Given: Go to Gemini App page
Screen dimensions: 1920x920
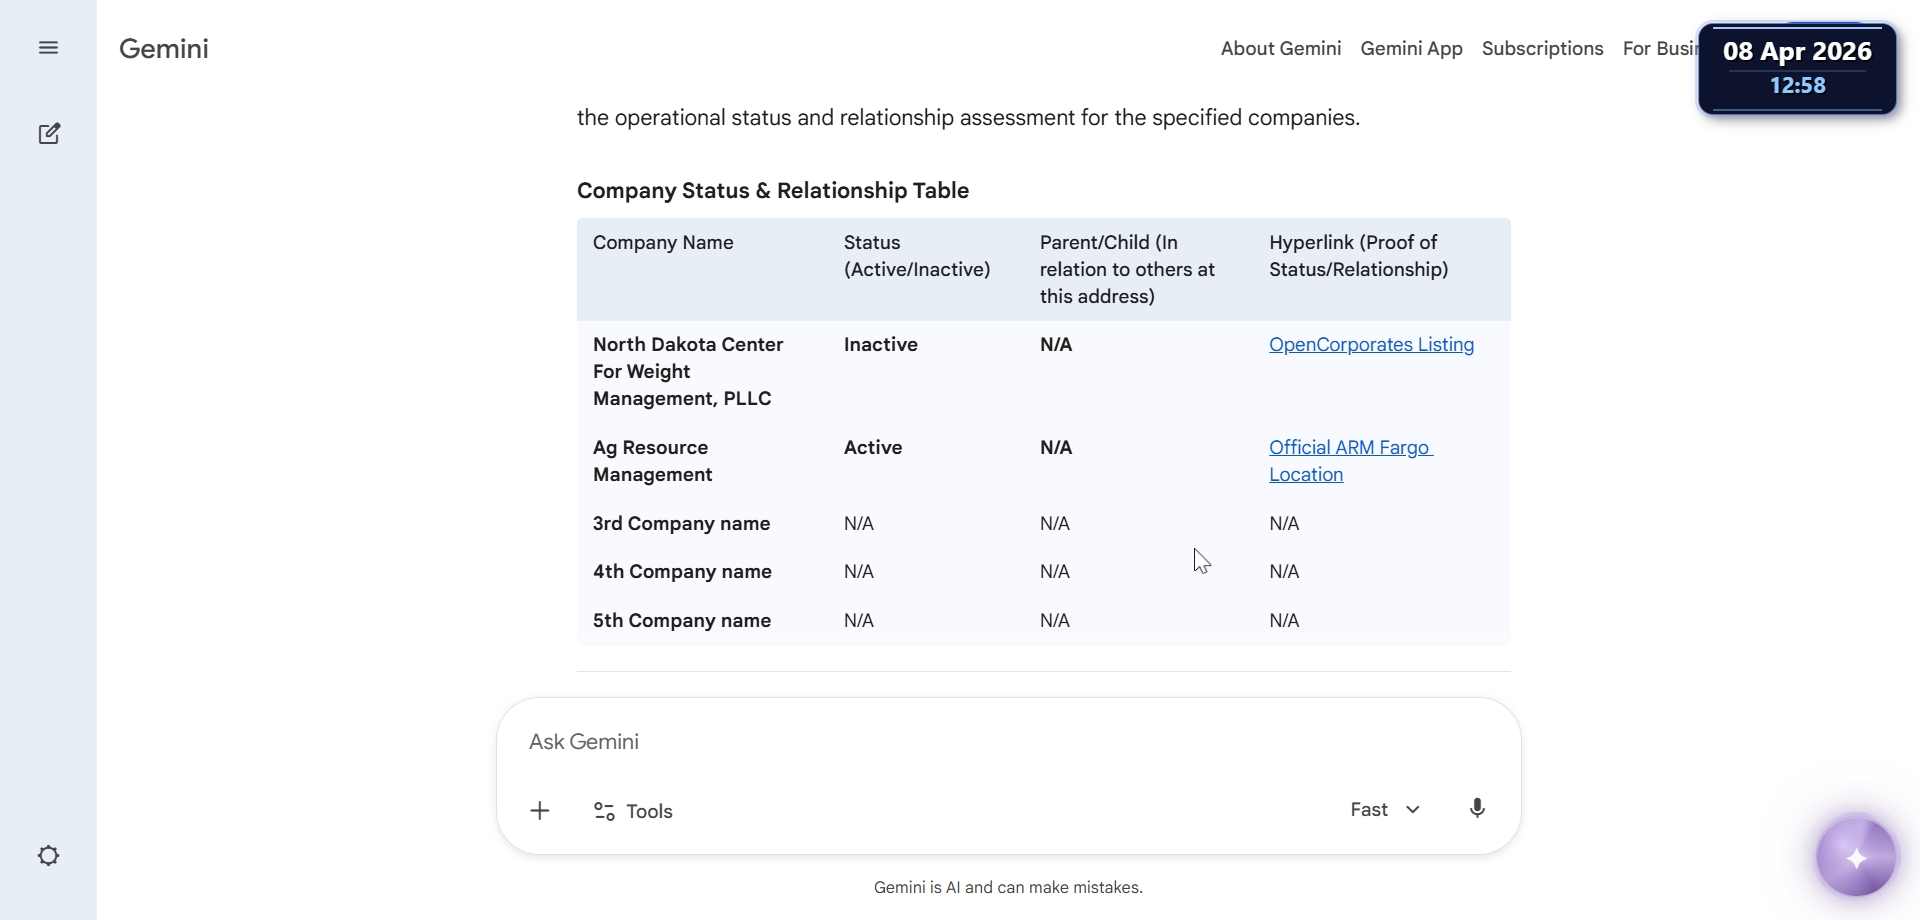Looking at the screenshot, I should pyautogui.click(x=1411, y=49).
